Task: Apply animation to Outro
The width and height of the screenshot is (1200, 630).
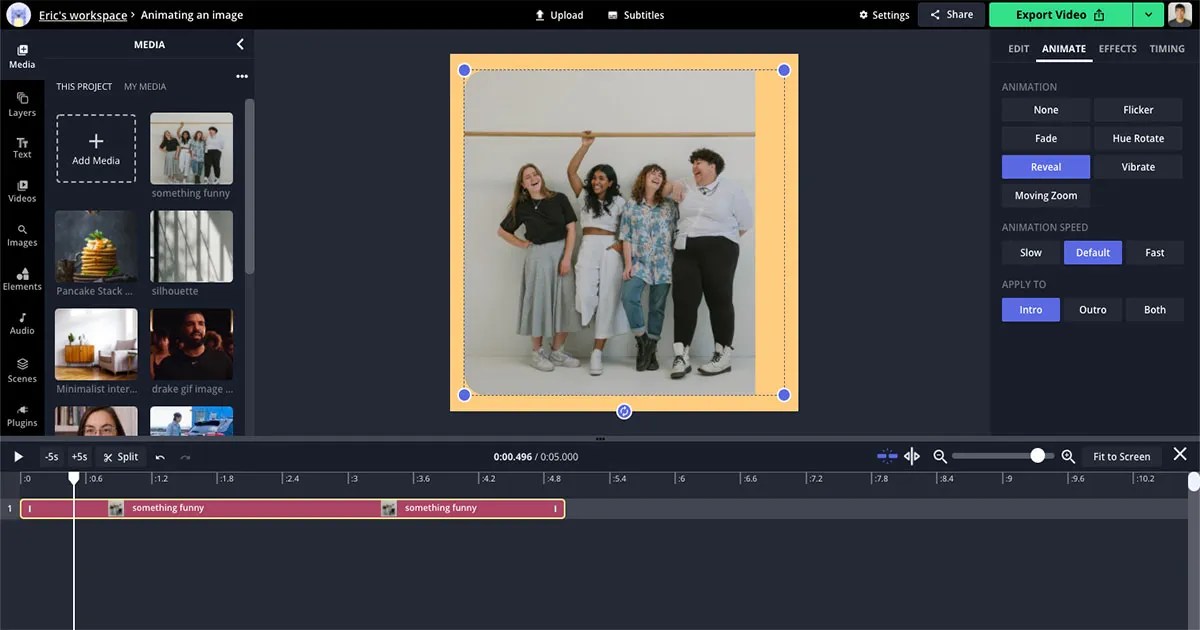Action: point(1092,309)
